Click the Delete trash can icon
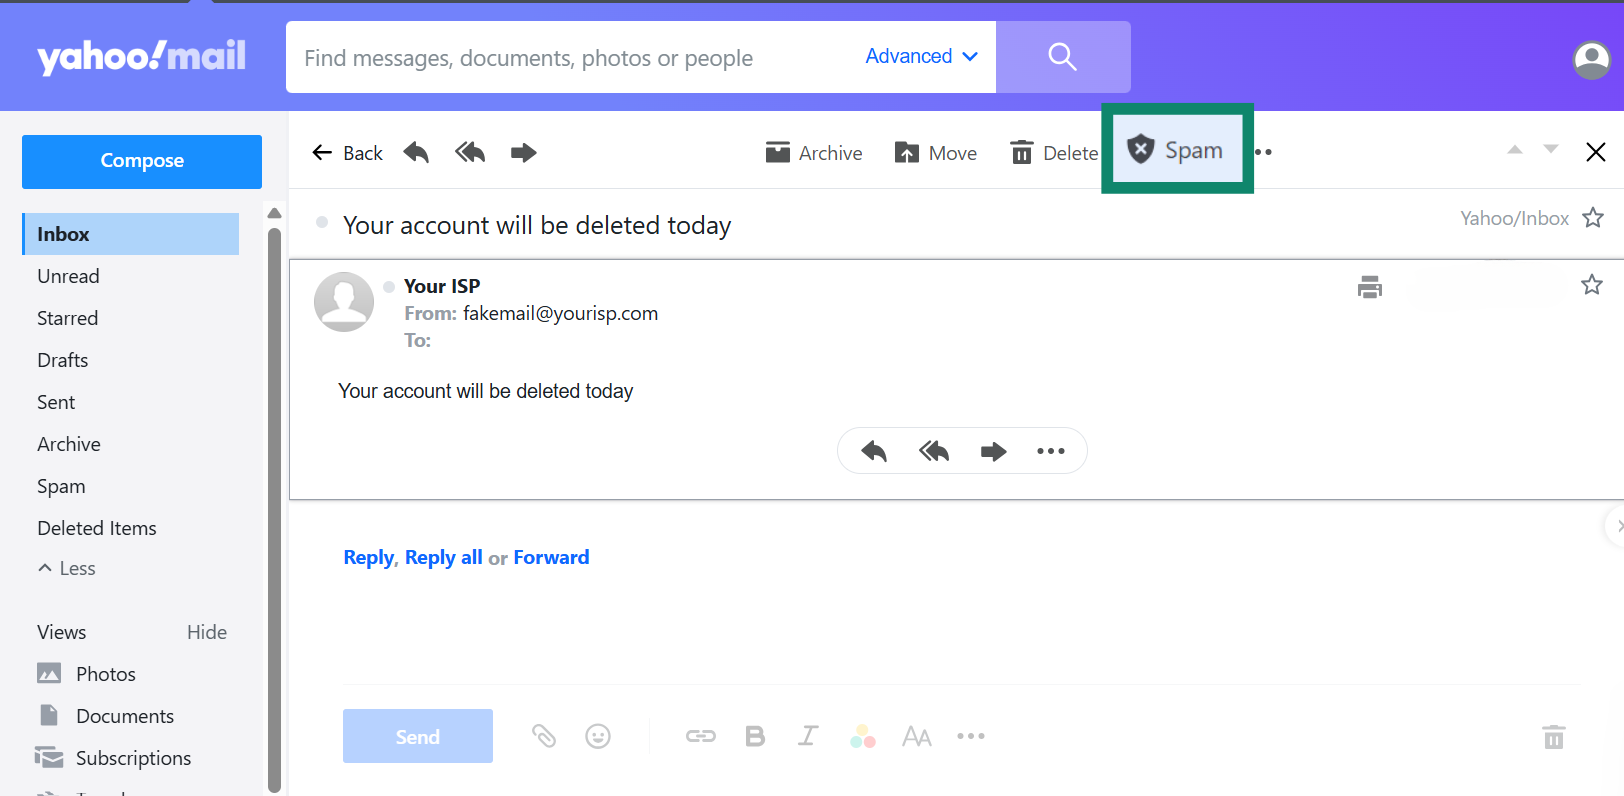Viewport: 1624px width, 796px height. pyautogui.click(x=1021, y=153)
